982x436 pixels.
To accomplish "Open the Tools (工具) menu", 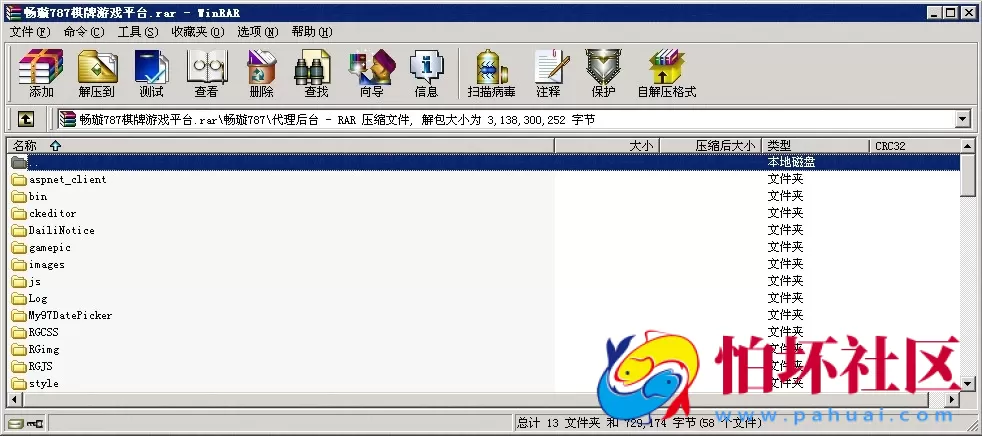I will click(x=138, y=31).
